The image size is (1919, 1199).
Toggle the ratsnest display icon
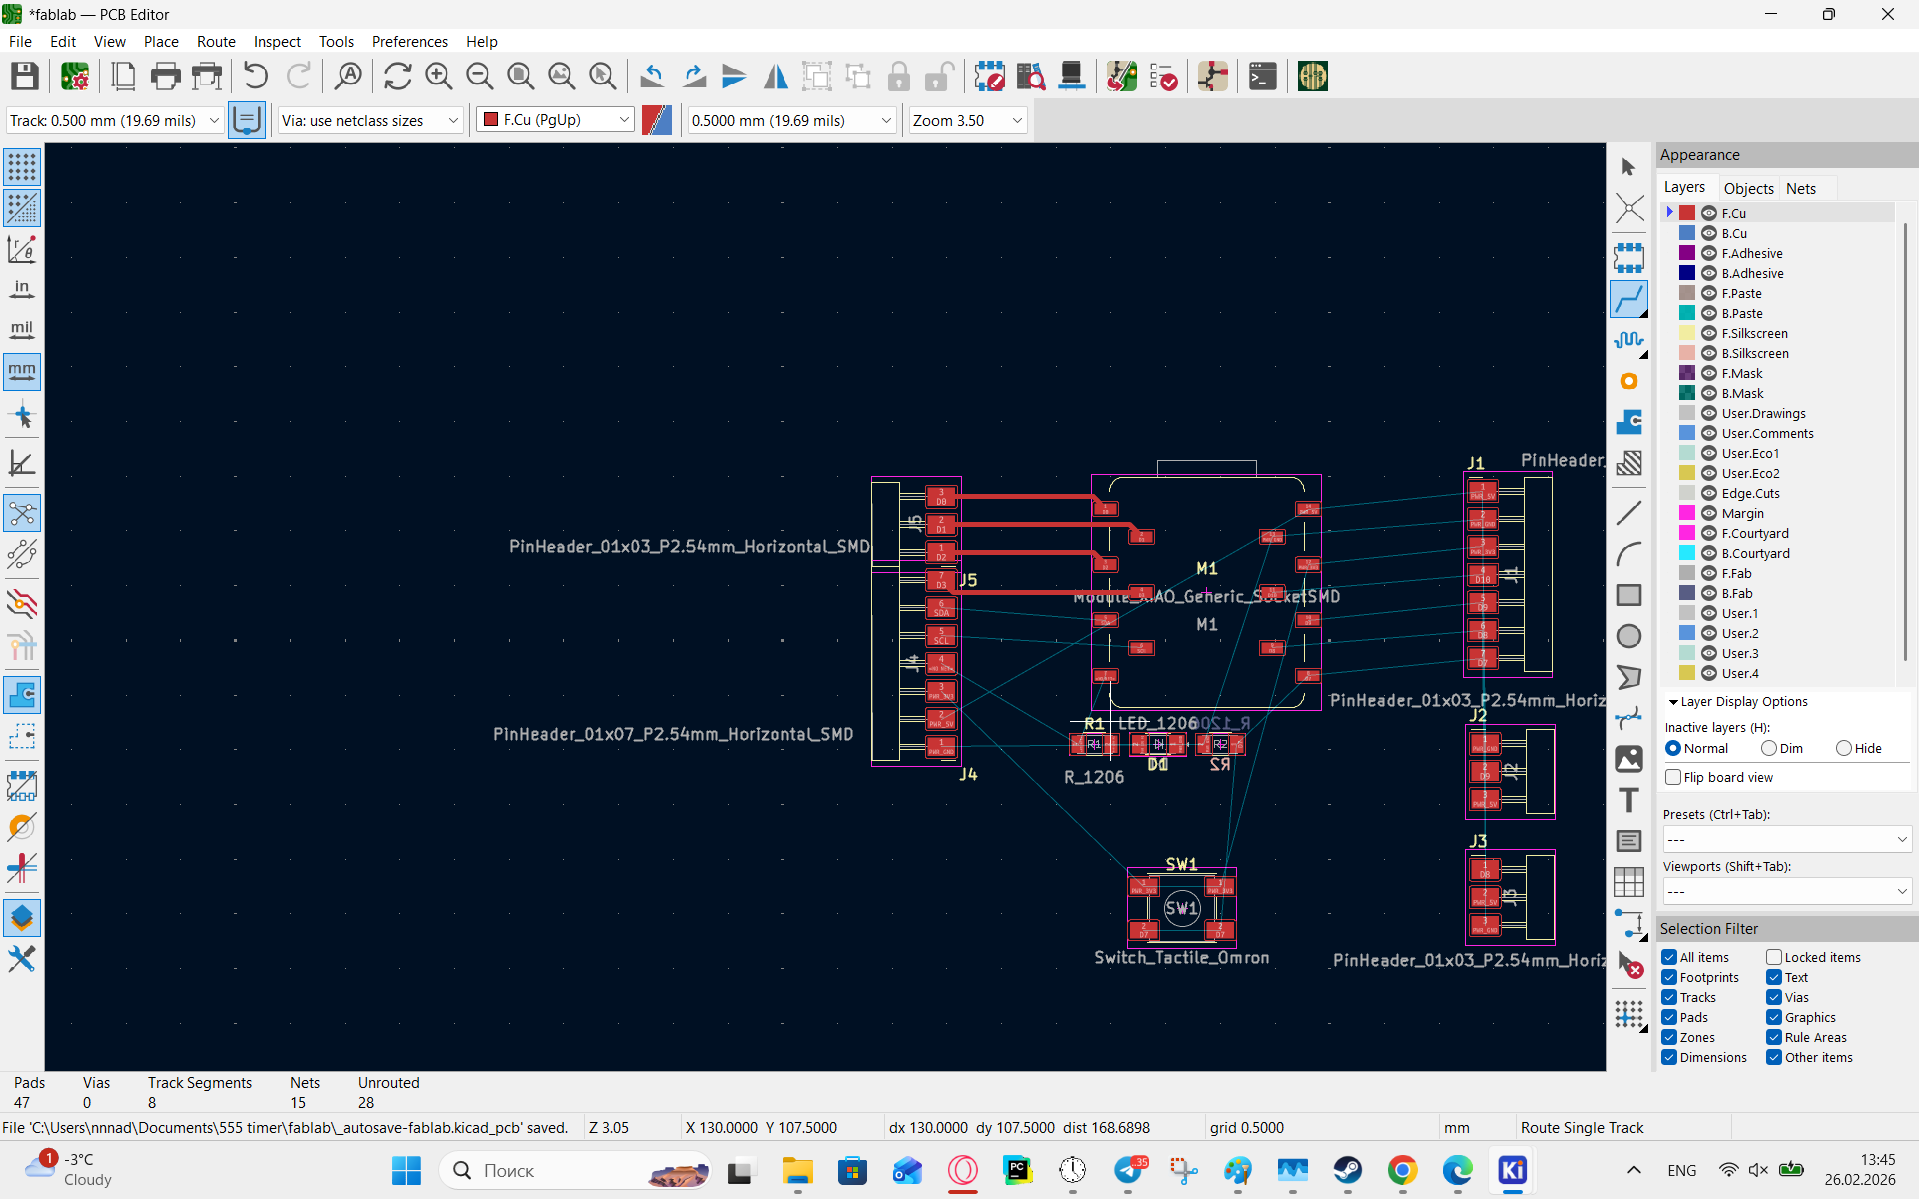[22, 514]
